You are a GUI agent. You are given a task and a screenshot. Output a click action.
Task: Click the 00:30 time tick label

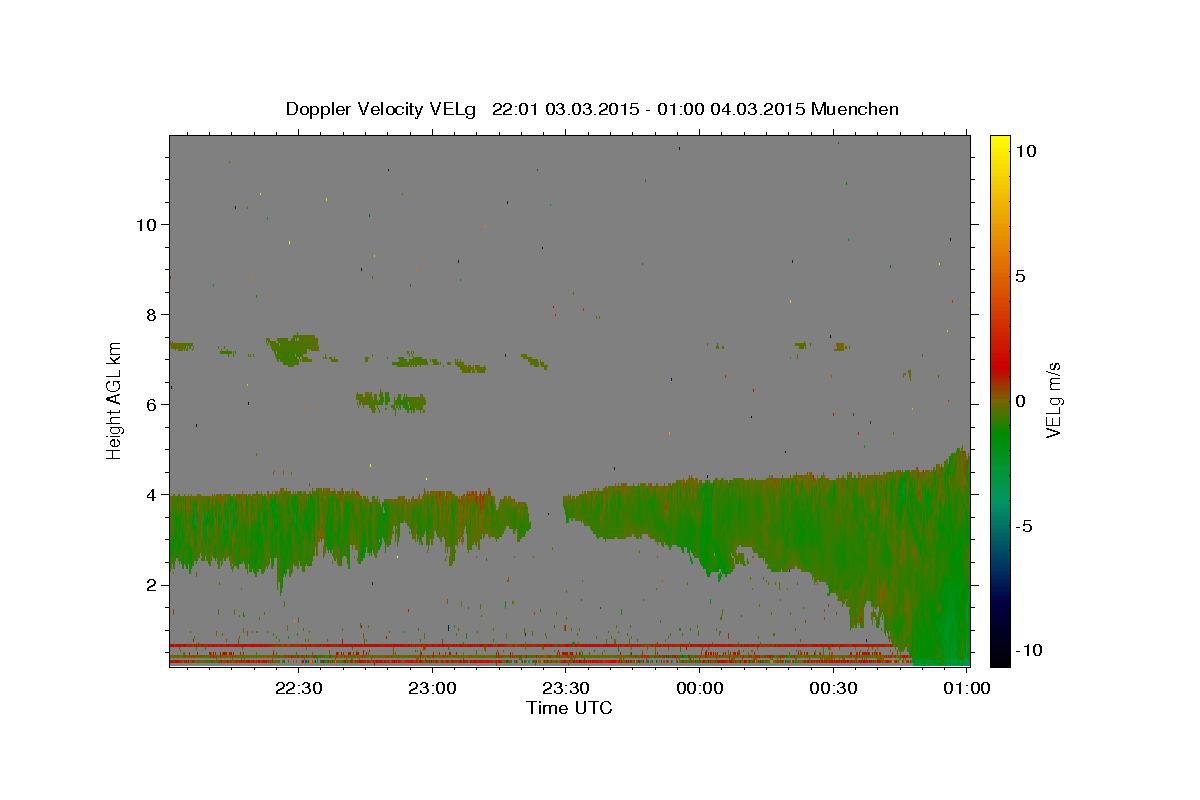(833, 688)
